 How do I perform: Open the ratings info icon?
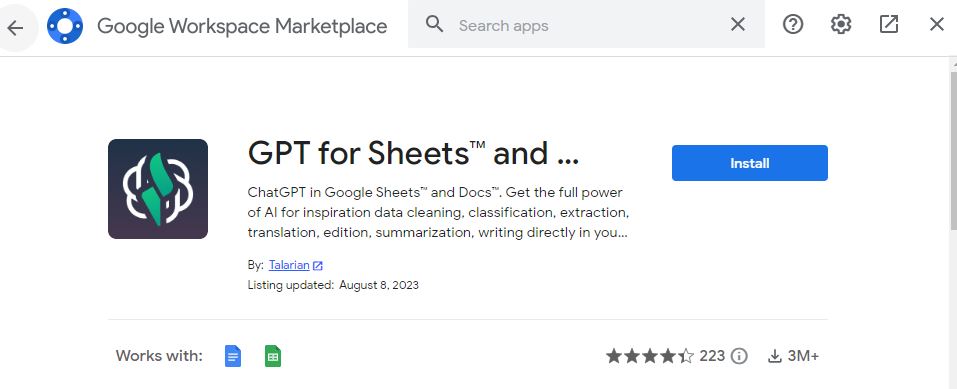click(x=739, y=355)
